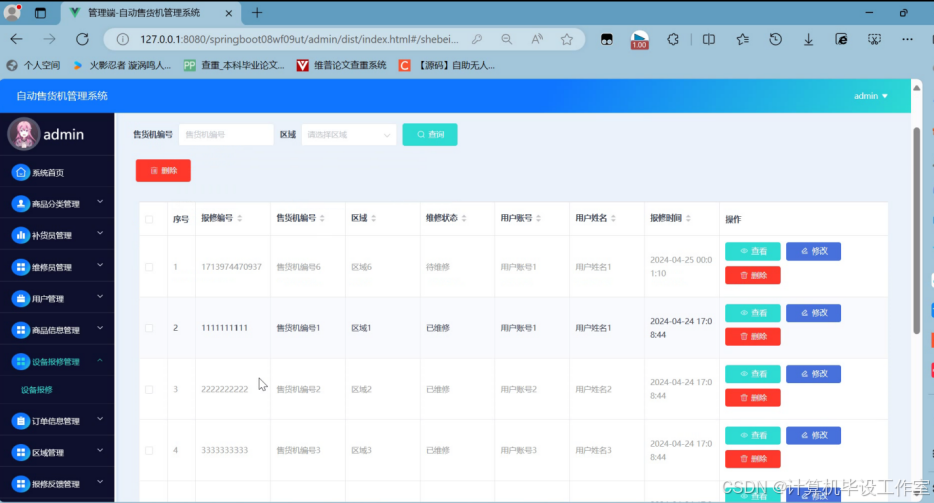Activate the read aloud icon
The height and width of the screenshot is (503, 934).
537,39
